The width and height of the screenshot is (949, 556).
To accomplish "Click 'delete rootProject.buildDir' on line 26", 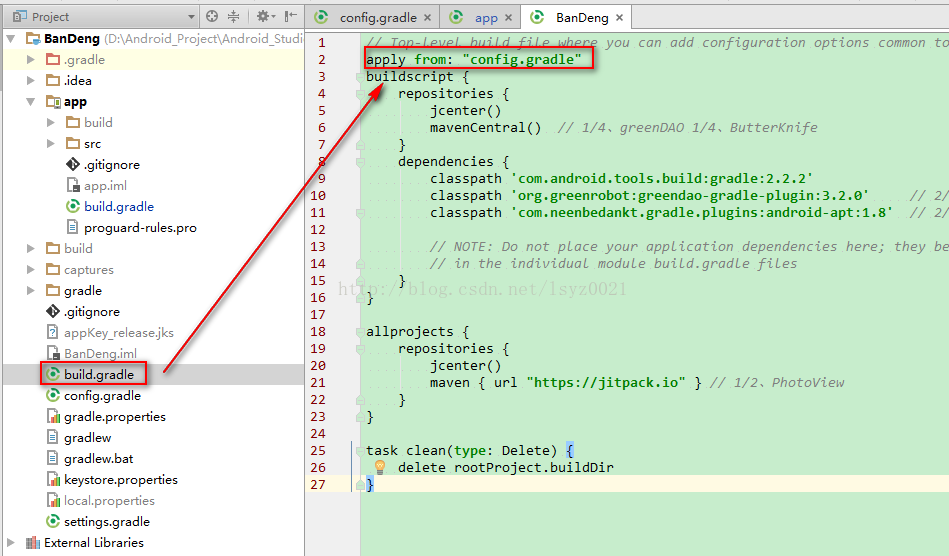I will (505, 468).
